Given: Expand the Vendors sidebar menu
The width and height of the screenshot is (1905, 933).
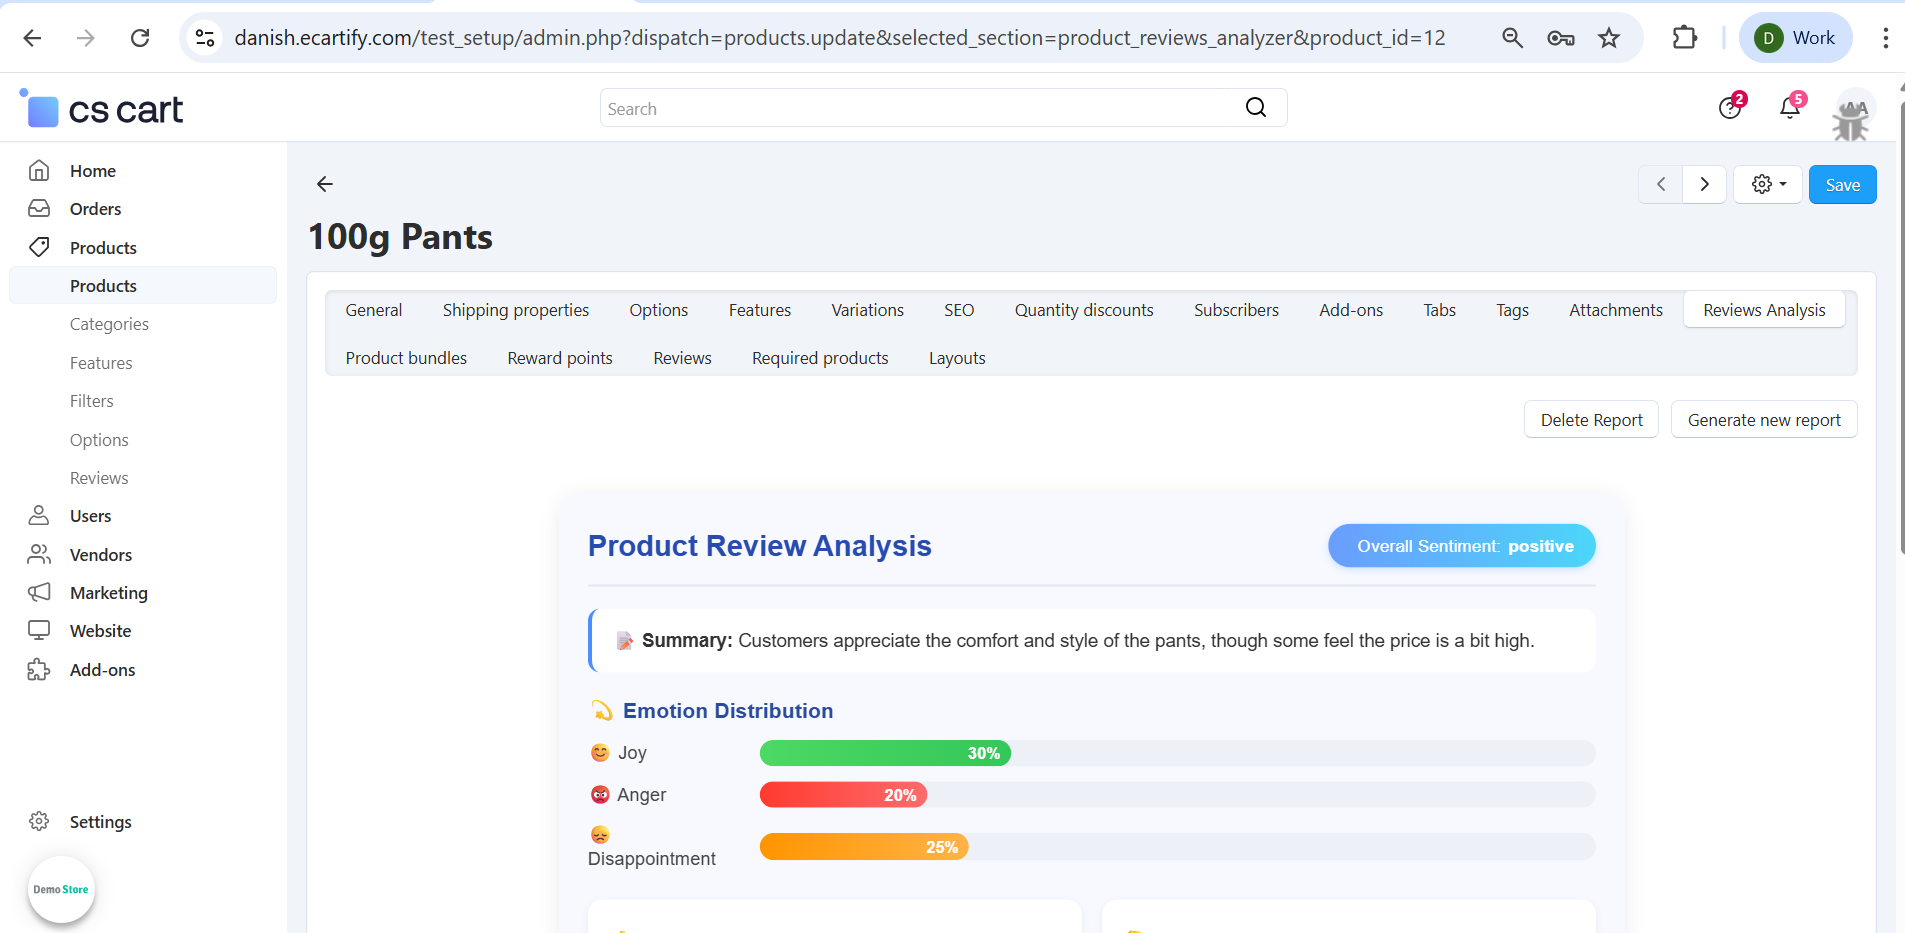Looking at the screenshot, I should pos(100,555).
